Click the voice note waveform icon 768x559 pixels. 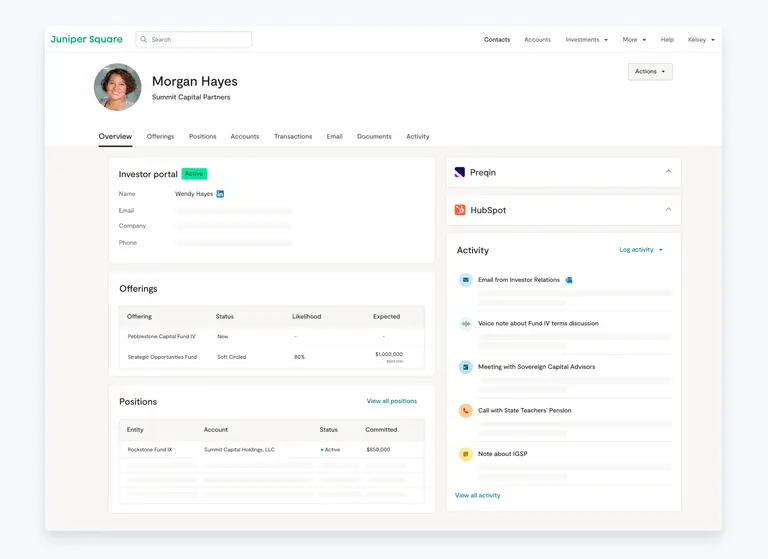(x=465, y=324)
